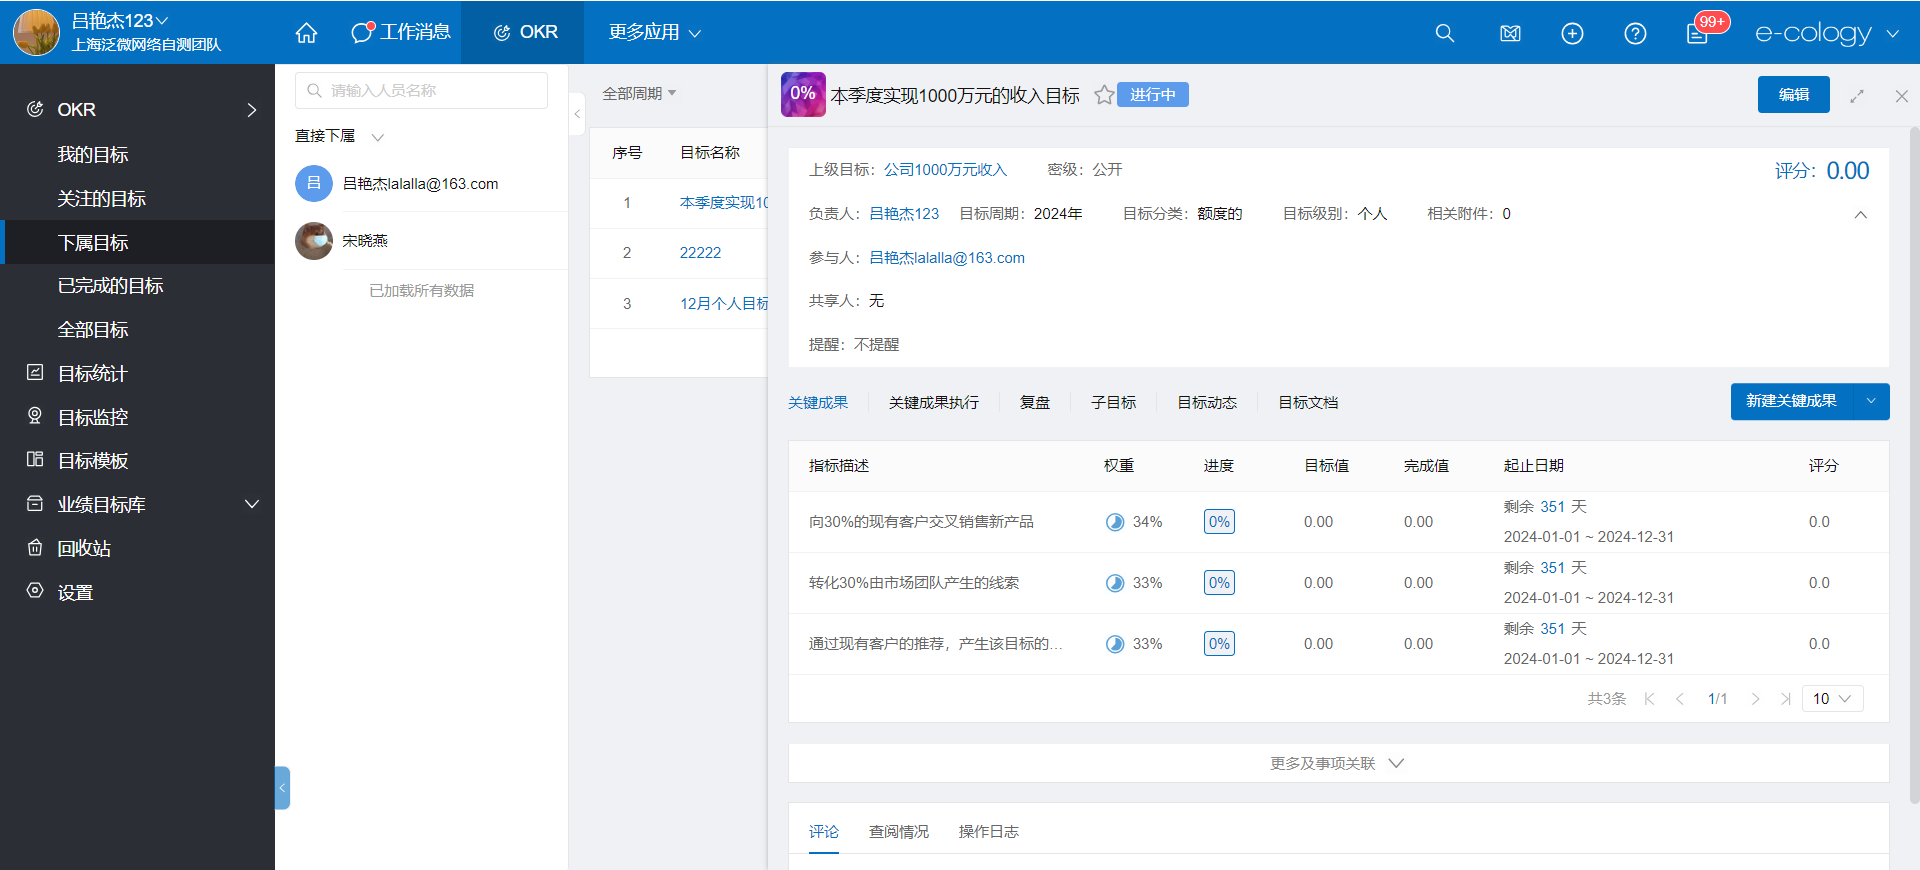Image resolution: width=1920 pixels, height=870 pixels.
Task: Open the home page icon
Action: click(307, 33)
